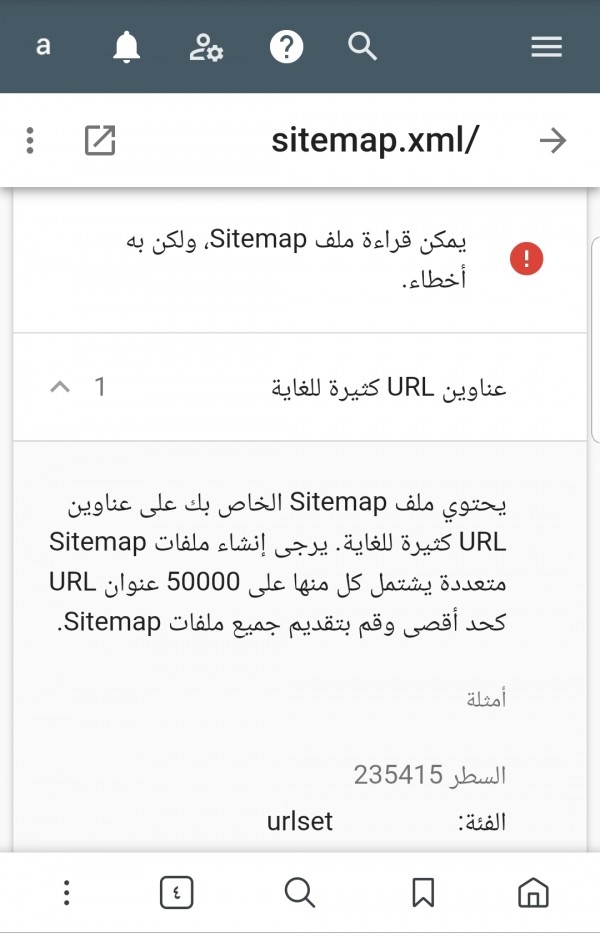Tap the browser search button
600x933 pixels.
(299, 892)
